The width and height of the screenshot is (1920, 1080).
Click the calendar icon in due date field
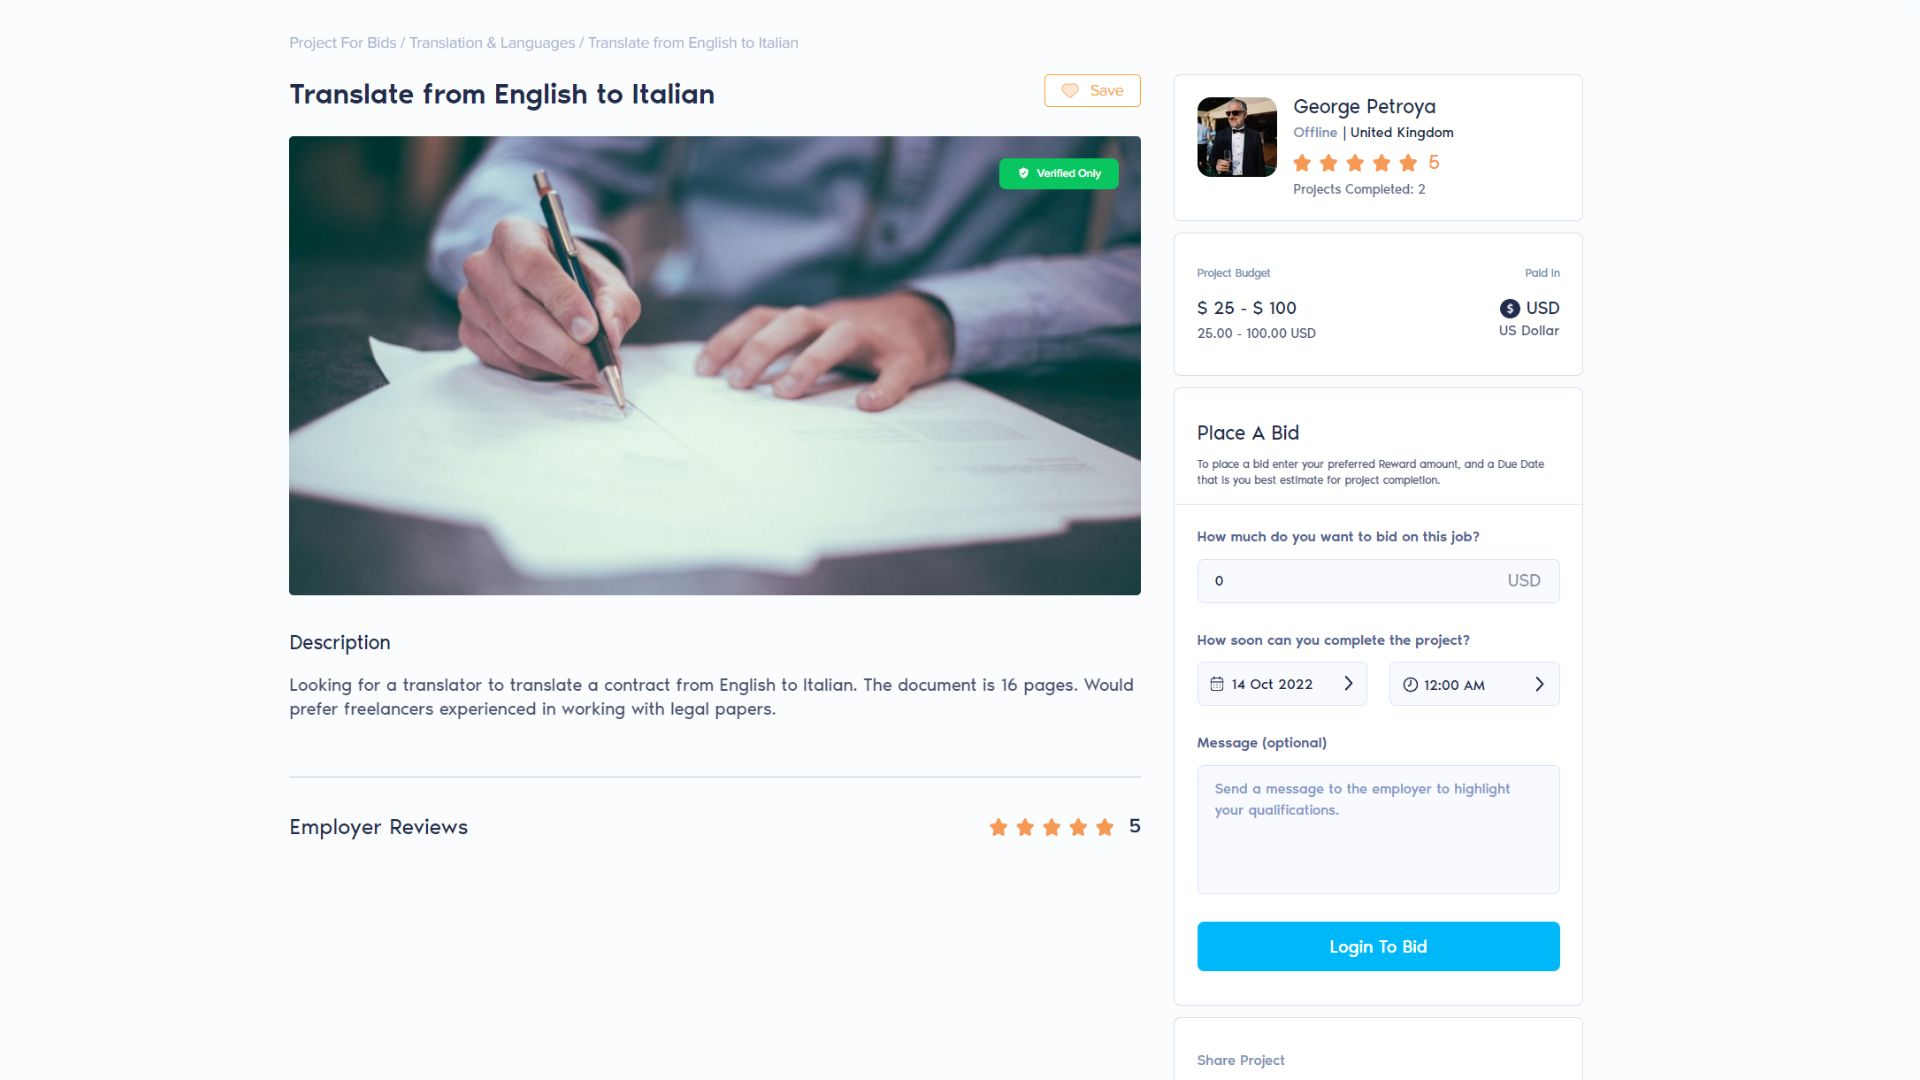(1217, 684)
